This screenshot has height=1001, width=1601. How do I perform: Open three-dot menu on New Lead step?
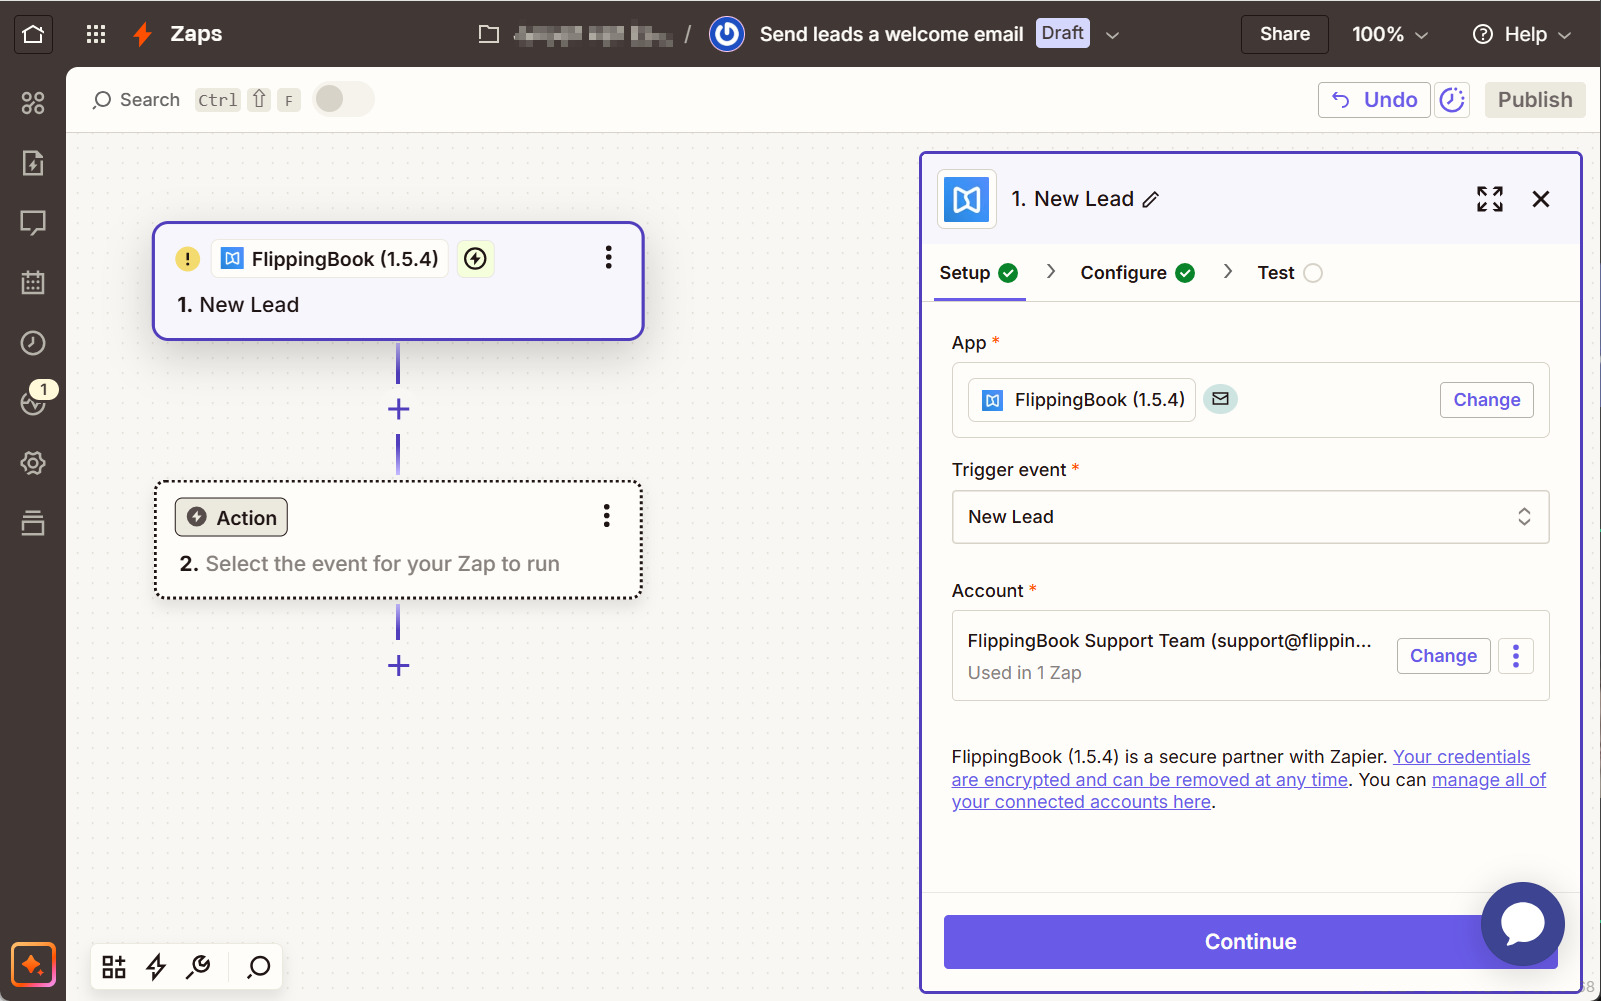[x=608, y=258]
